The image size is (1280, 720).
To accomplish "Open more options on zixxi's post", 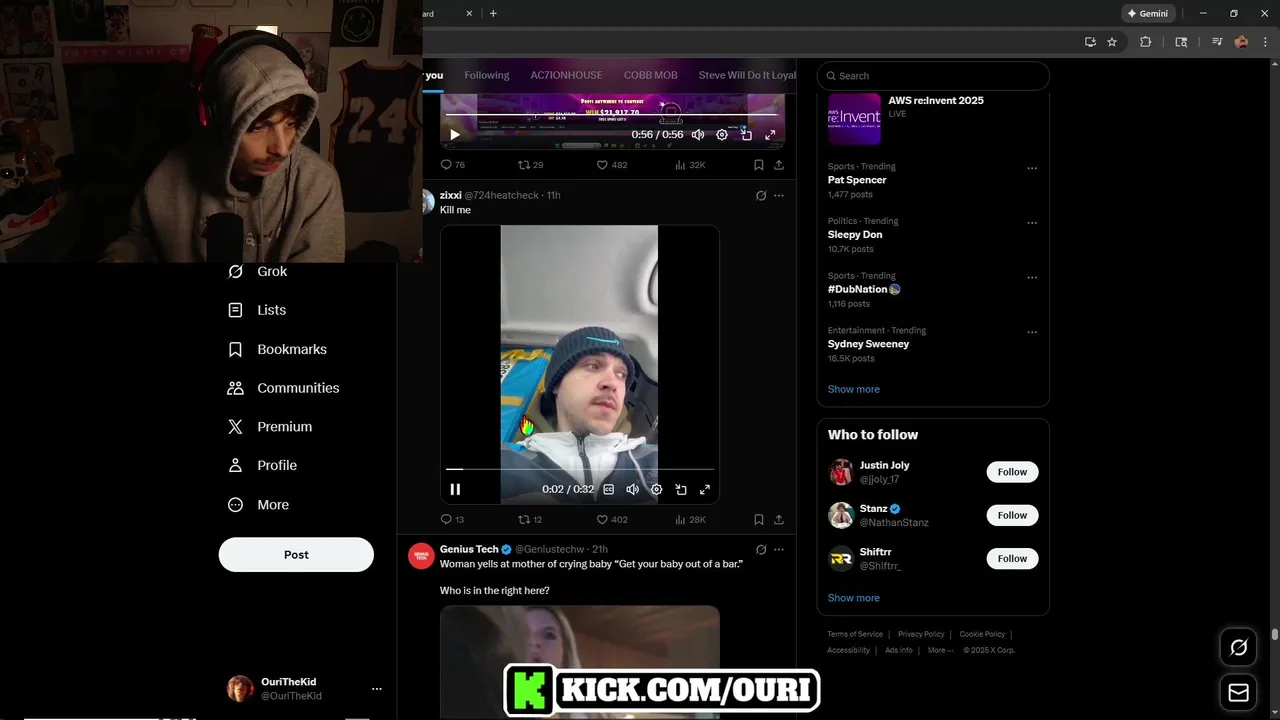I will coord(779,196).
